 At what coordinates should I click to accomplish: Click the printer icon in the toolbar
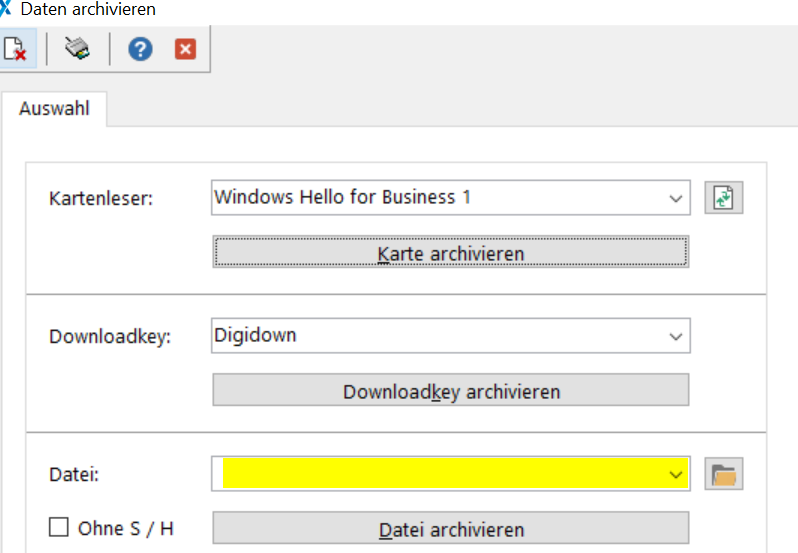pyautogui.click(x=77, y=48)
